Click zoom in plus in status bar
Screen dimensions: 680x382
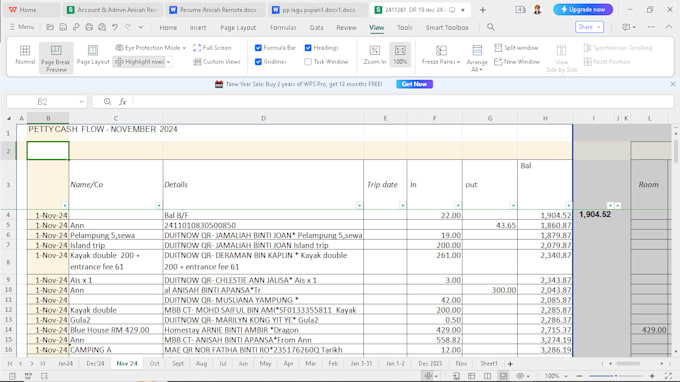[x=652, y=376]
